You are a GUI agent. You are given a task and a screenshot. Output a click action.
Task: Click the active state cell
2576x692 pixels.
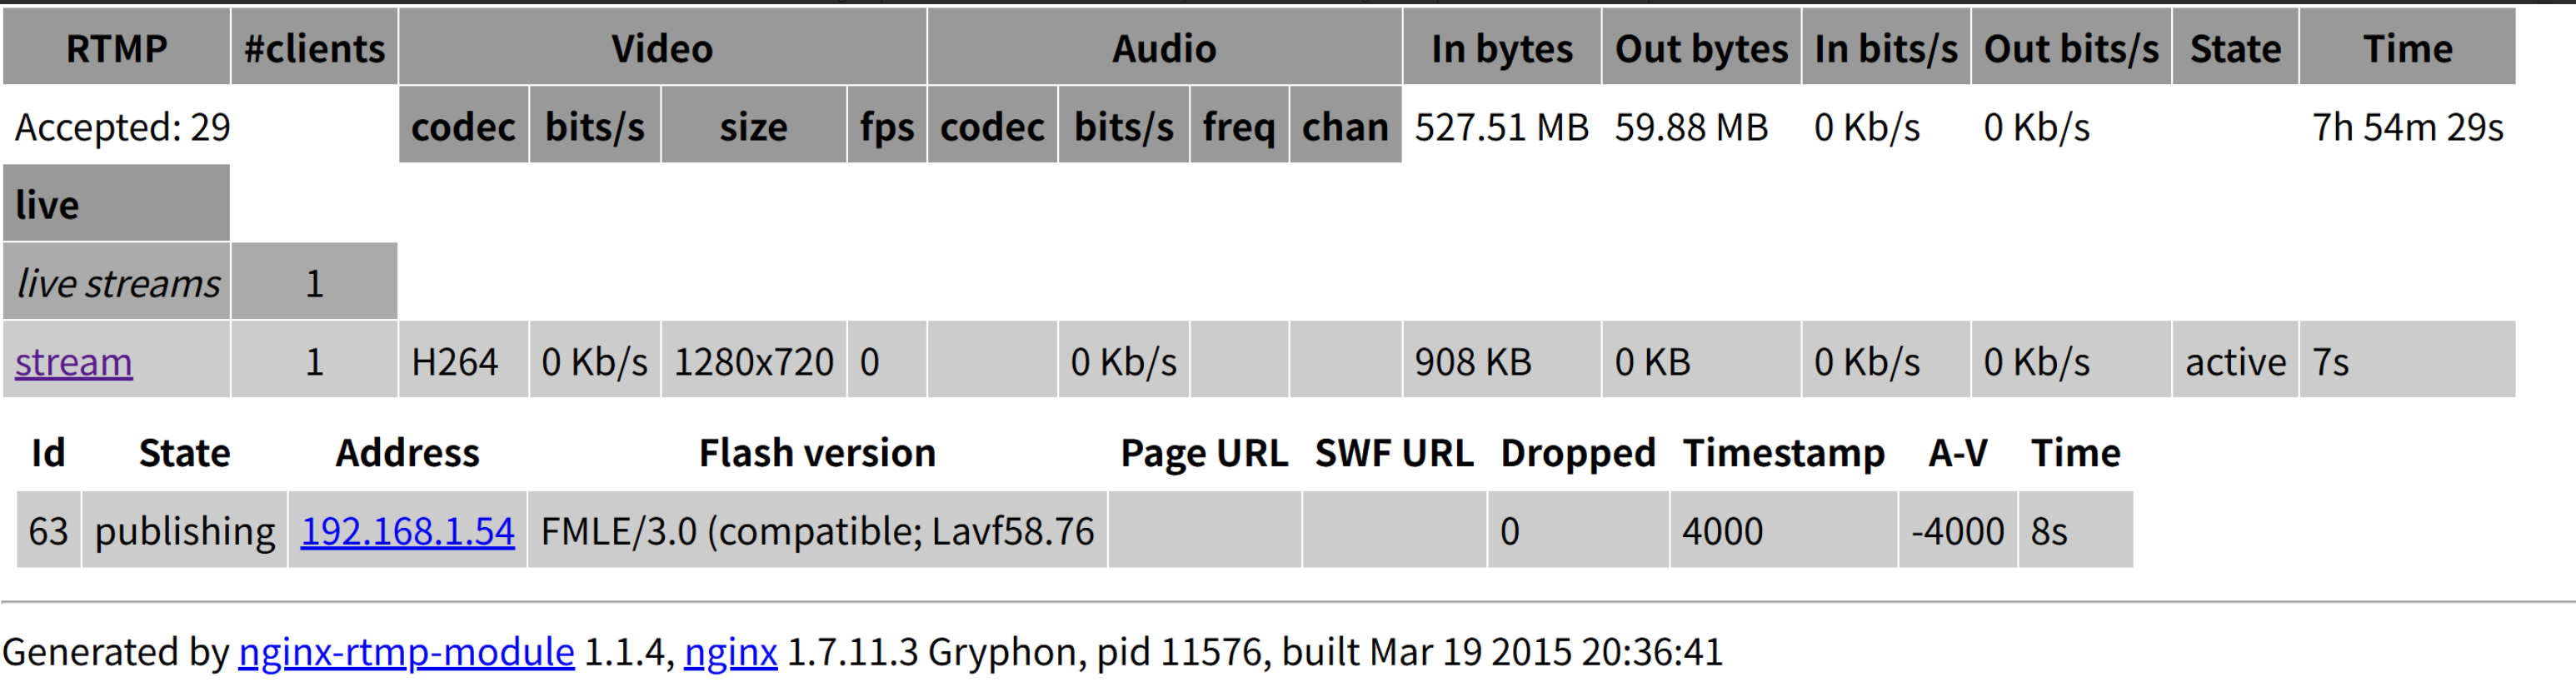(2235, 362)
